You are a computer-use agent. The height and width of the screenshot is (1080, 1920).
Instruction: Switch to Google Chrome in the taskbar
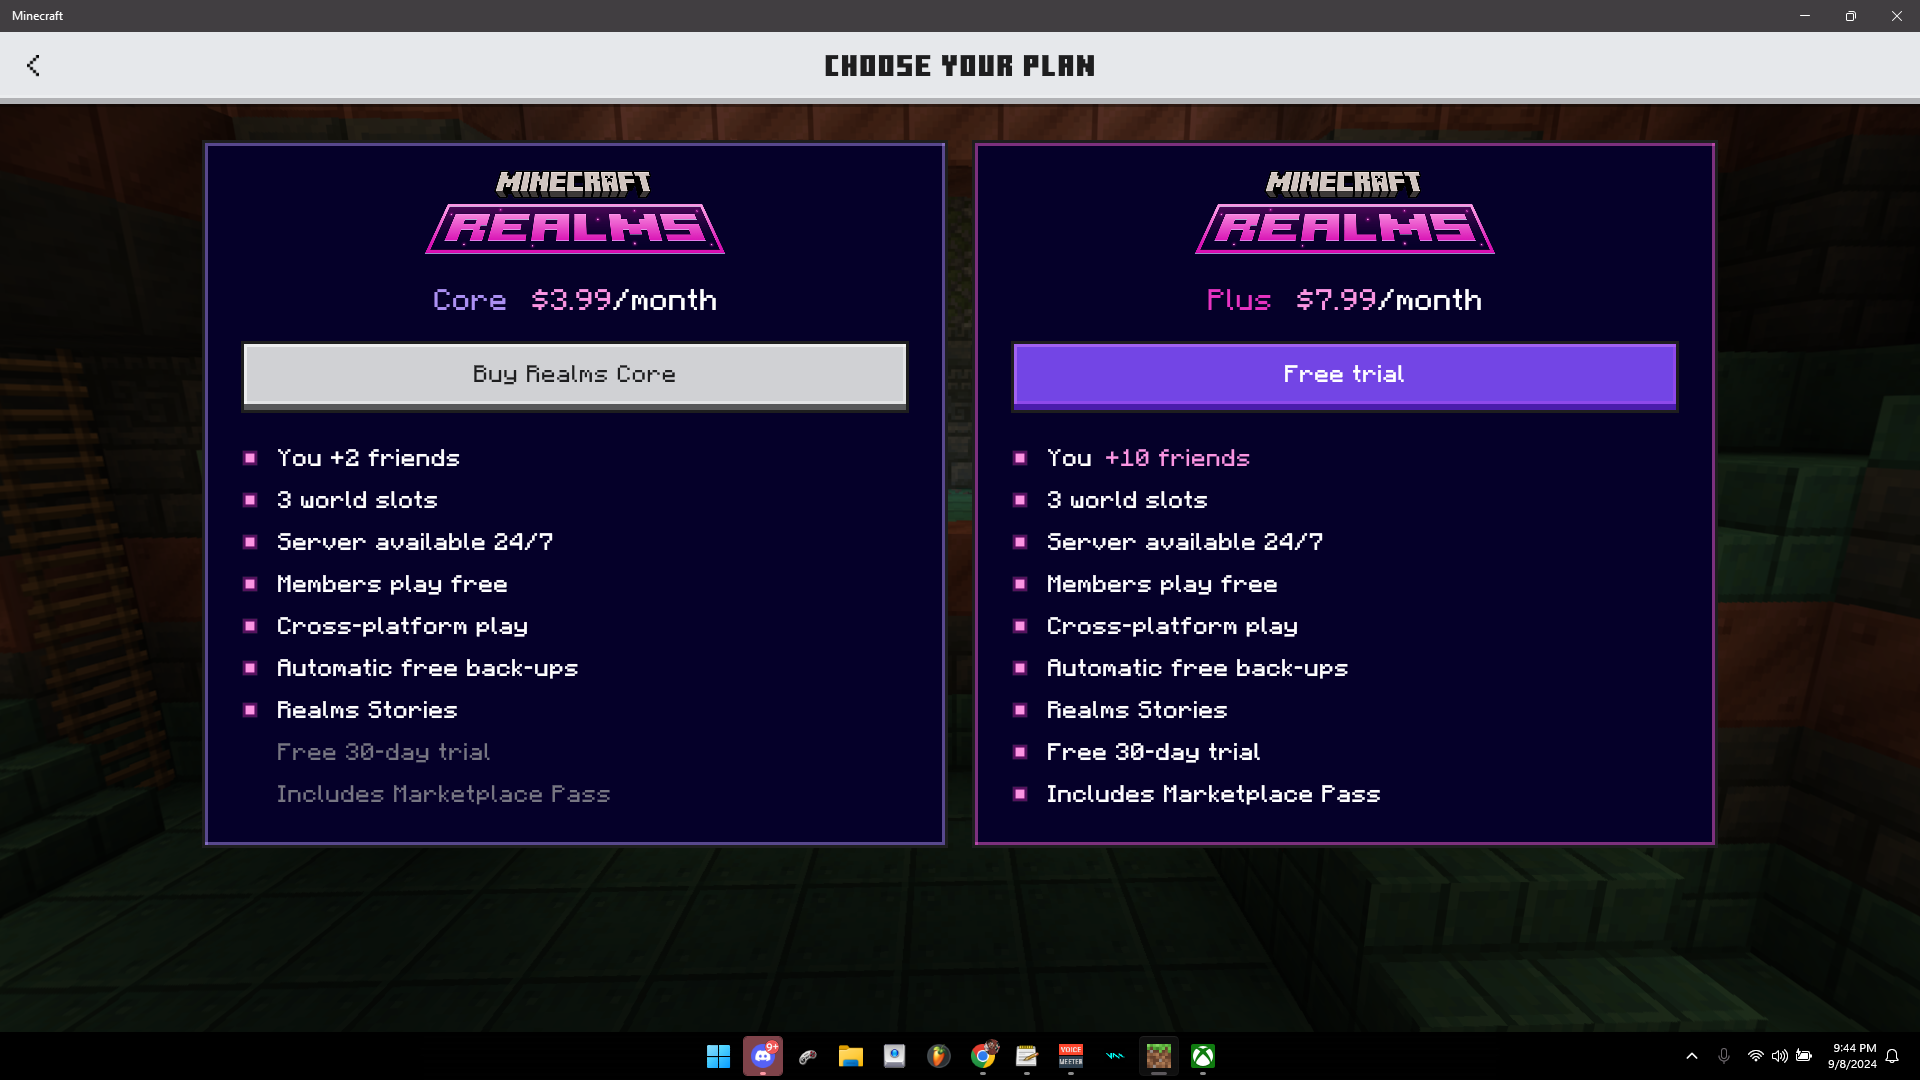click(x=983, y=1056)
